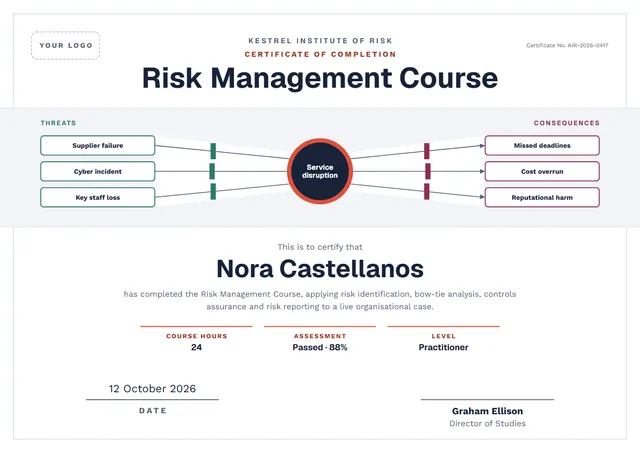Click the YOUR LOGO placeholder box

[66, 45]
